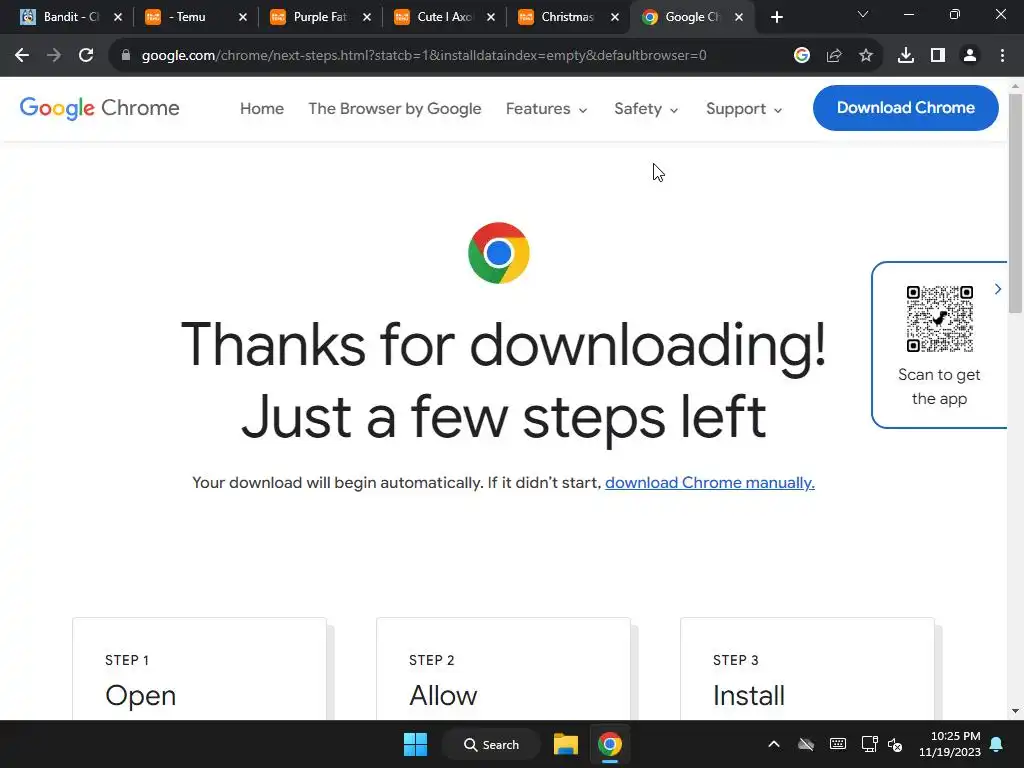Click the touch keyboard tray icon
1024x768 pixels.
838,744
